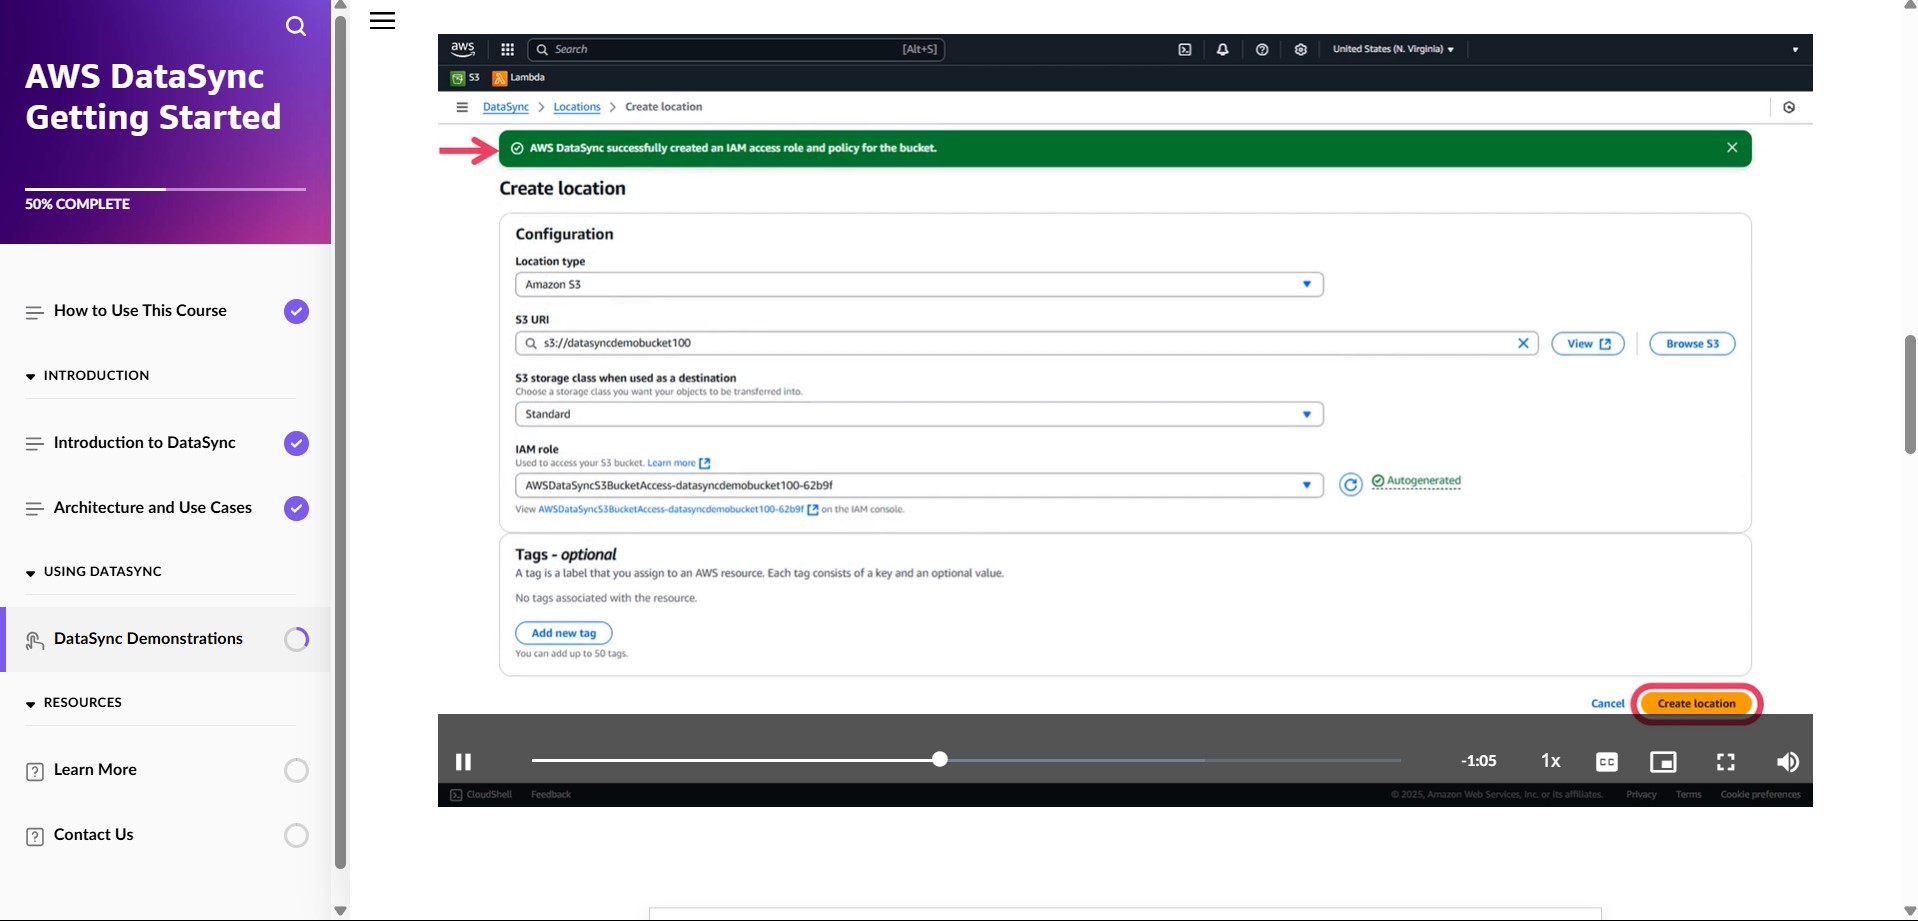
Task: Open DataSync breadcrumb link
Action: [x=506, y=107]
